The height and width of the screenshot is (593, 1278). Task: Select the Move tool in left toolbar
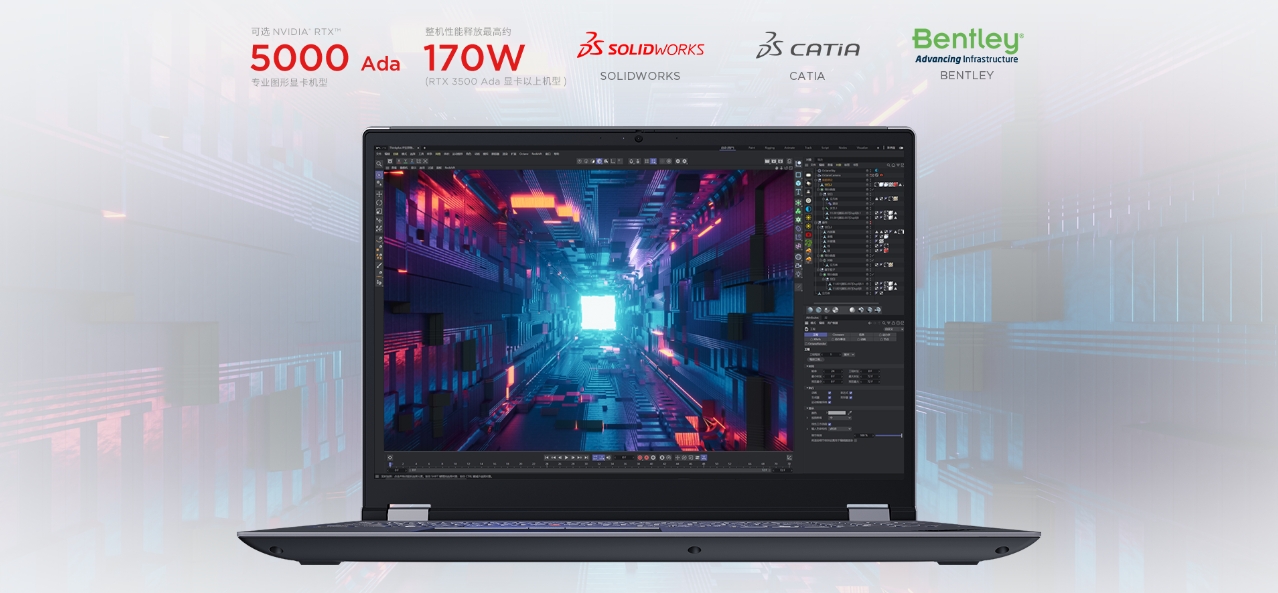[x=379, y=194]
